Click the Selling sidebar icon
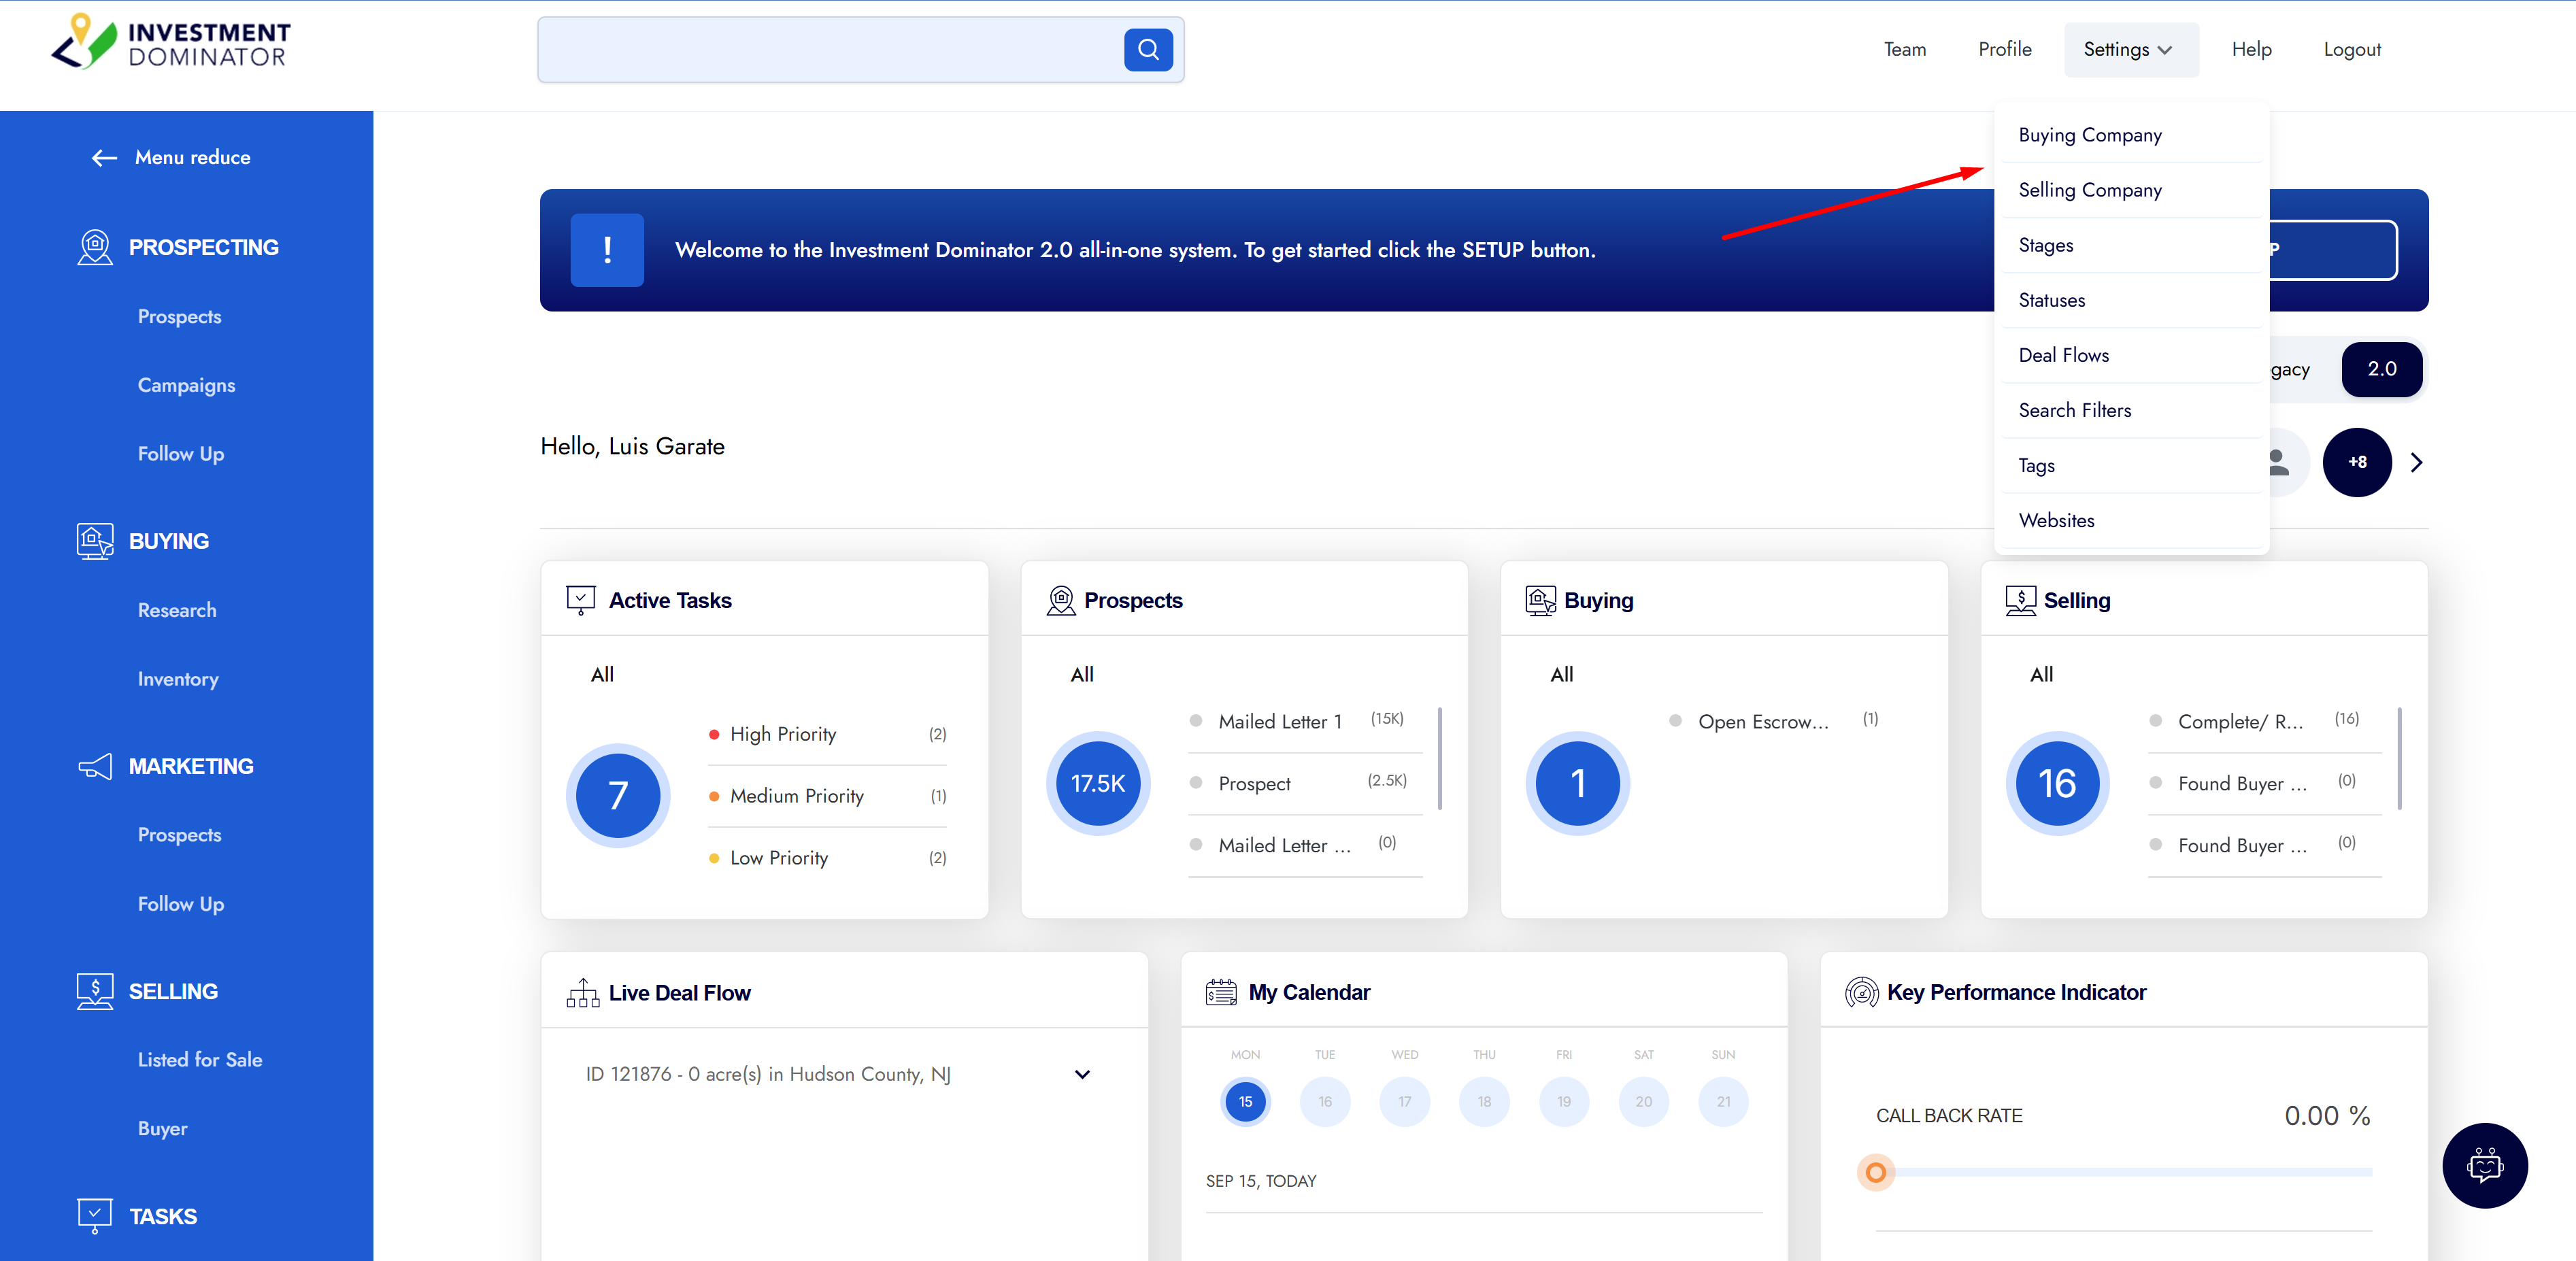Image resolution: width=2576 pixels, height=1261 pixels. [x=95, y=991]
